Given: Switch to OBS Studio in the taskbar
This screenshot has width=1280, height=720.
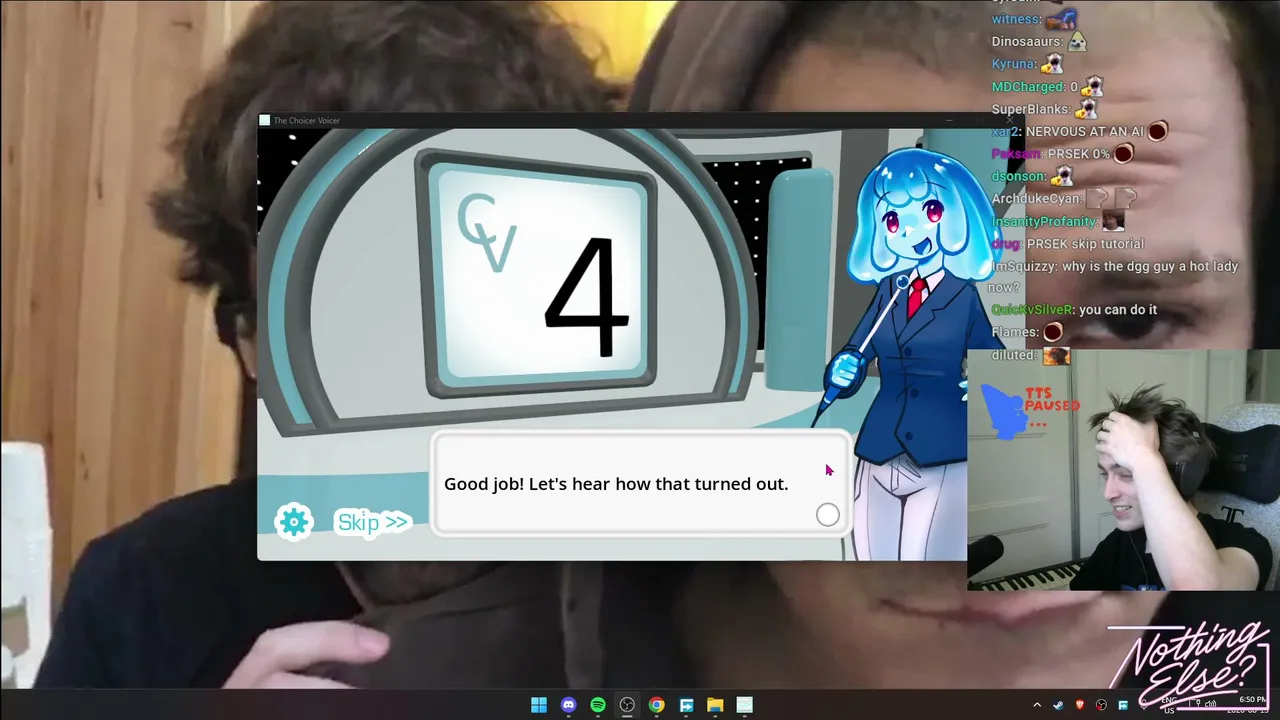Looking at the screenshot, I should [x=627, y=705].
